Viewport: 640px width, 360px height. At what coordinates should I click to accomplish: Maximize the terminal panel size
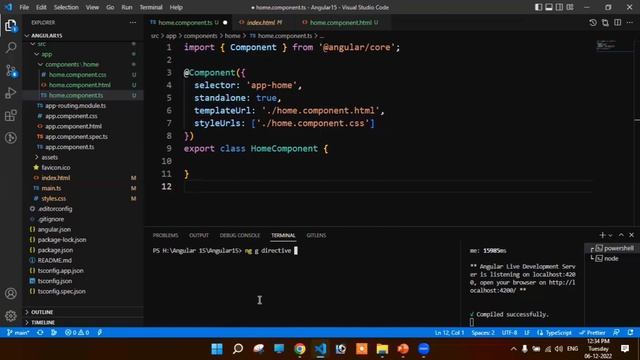(x=621, y=235)
